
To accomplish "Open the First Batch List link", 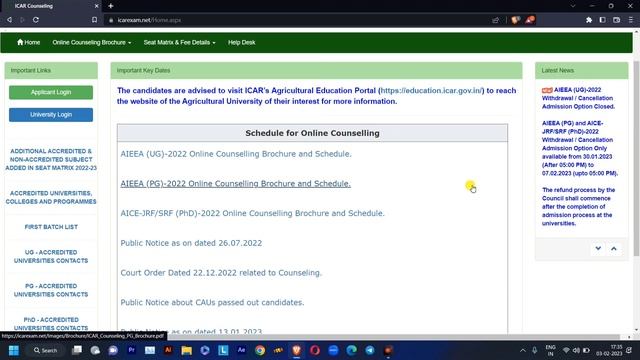I will click(x=51, y=227).
